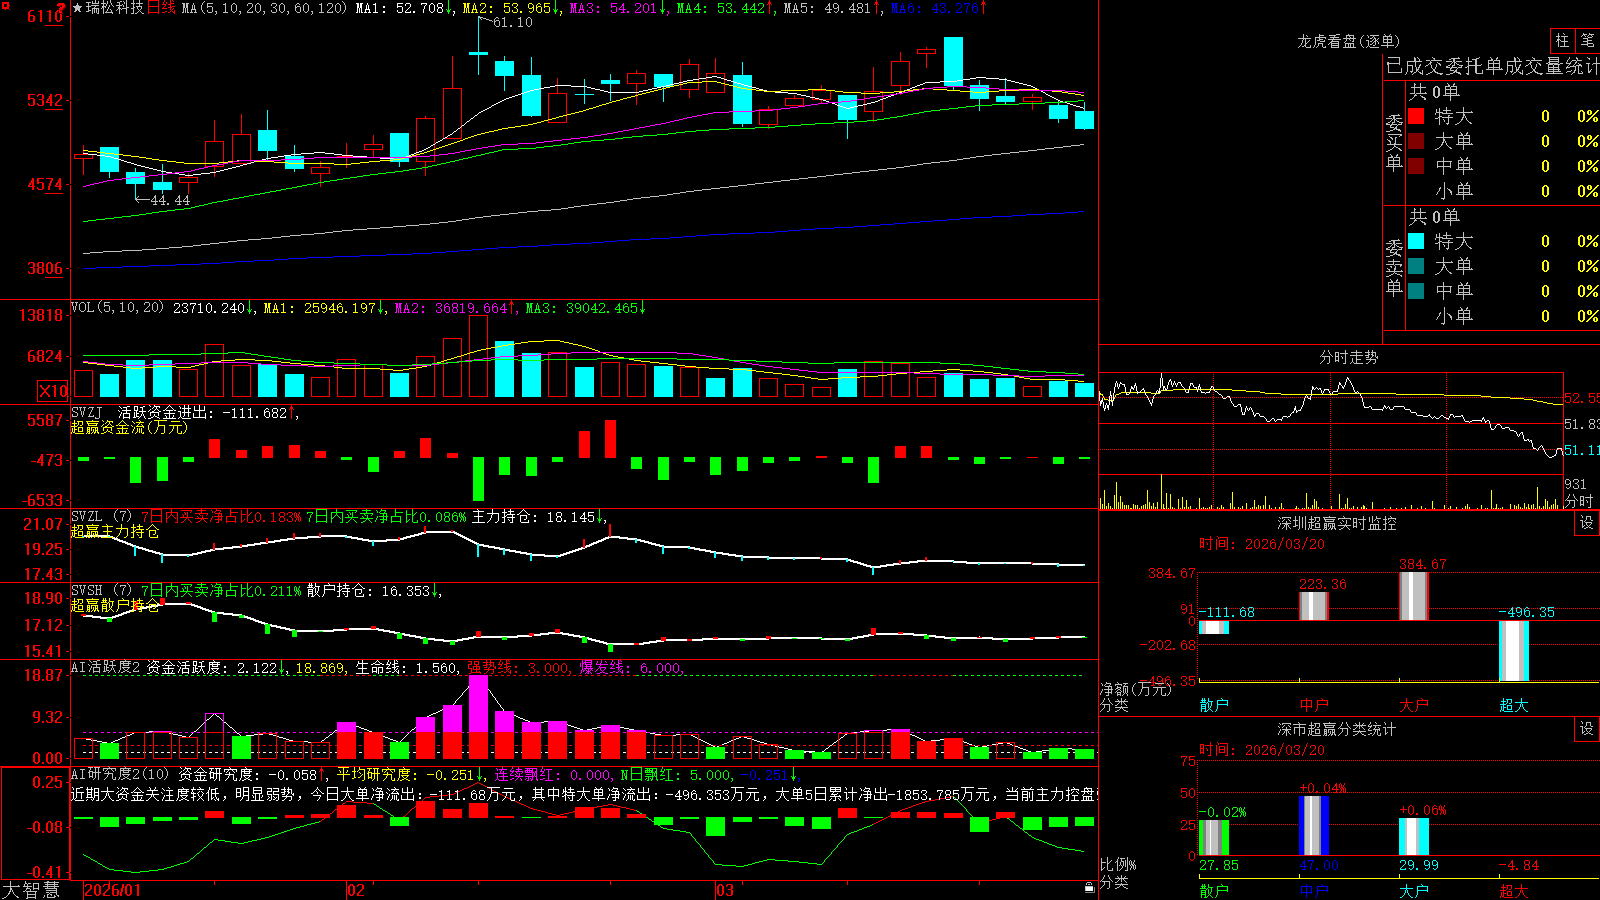Viewport: 1600px width, 900px height.
Task: Click the star favorite icon beside 瑞松科技
Action: pos(77,8)
